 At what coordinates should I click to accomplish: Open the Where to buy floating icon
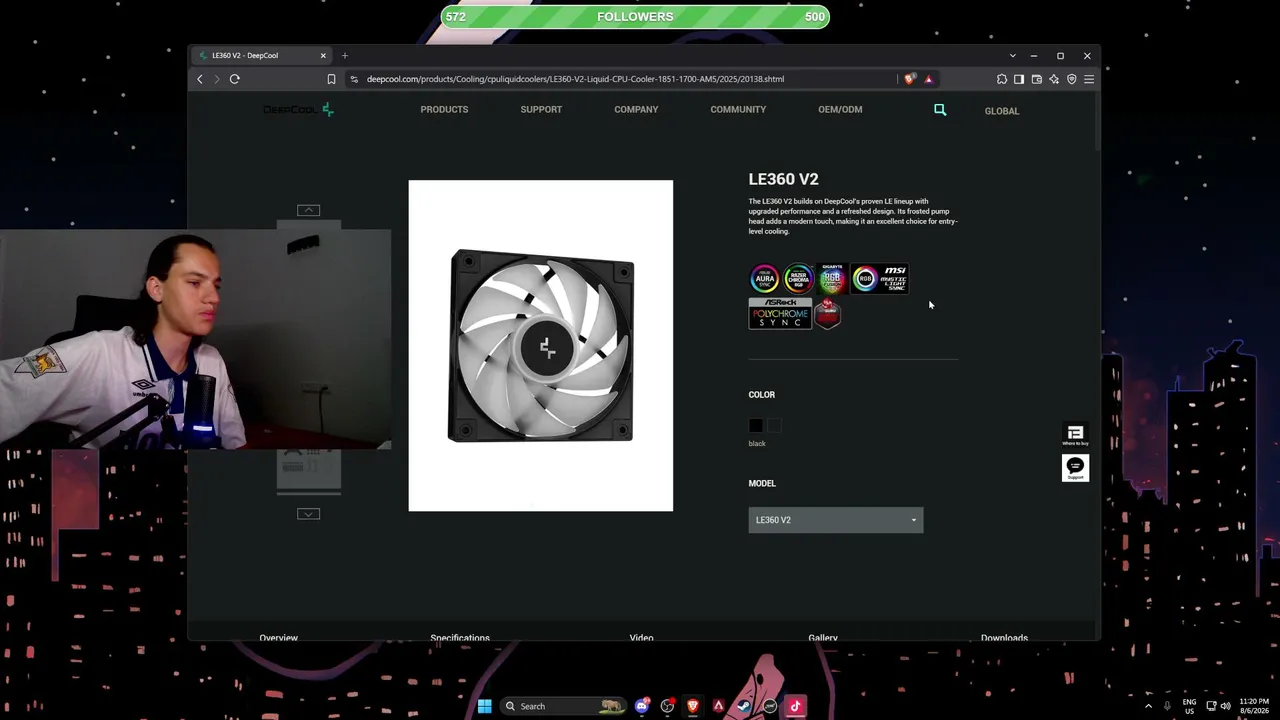tap(1075, 435)
